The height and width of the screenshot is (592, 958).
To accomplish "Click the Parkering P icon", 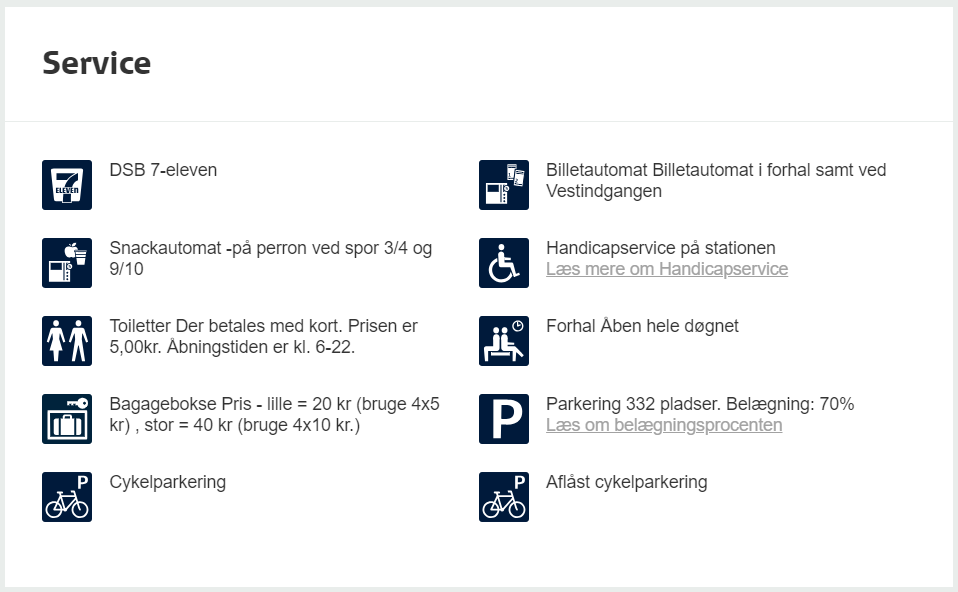I will click(503, 418).
